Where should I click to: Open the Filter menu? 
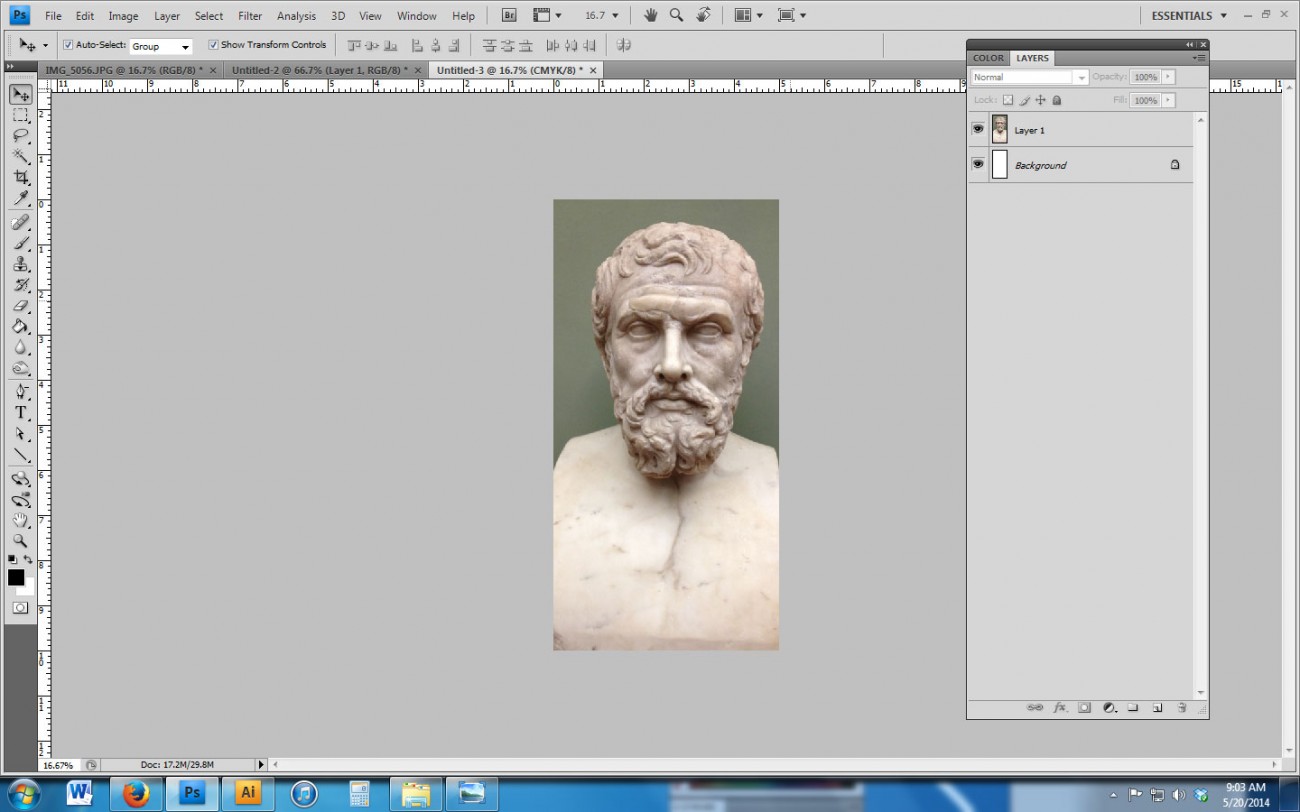click(x=249, y=15)
